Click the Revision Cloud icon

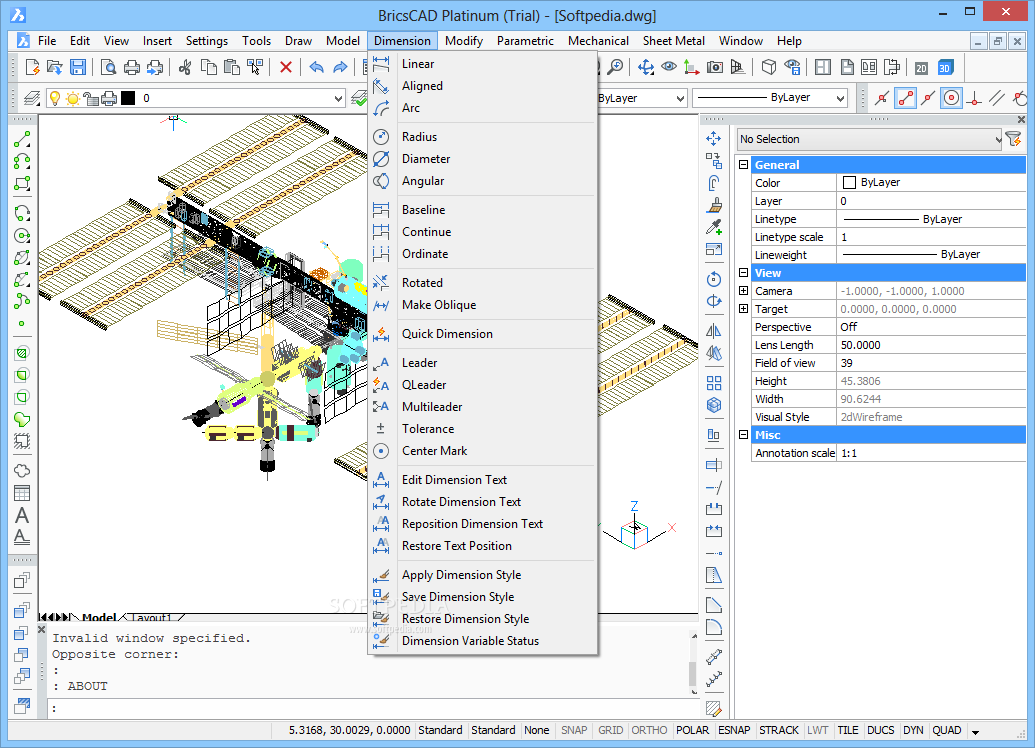point(22,471)
